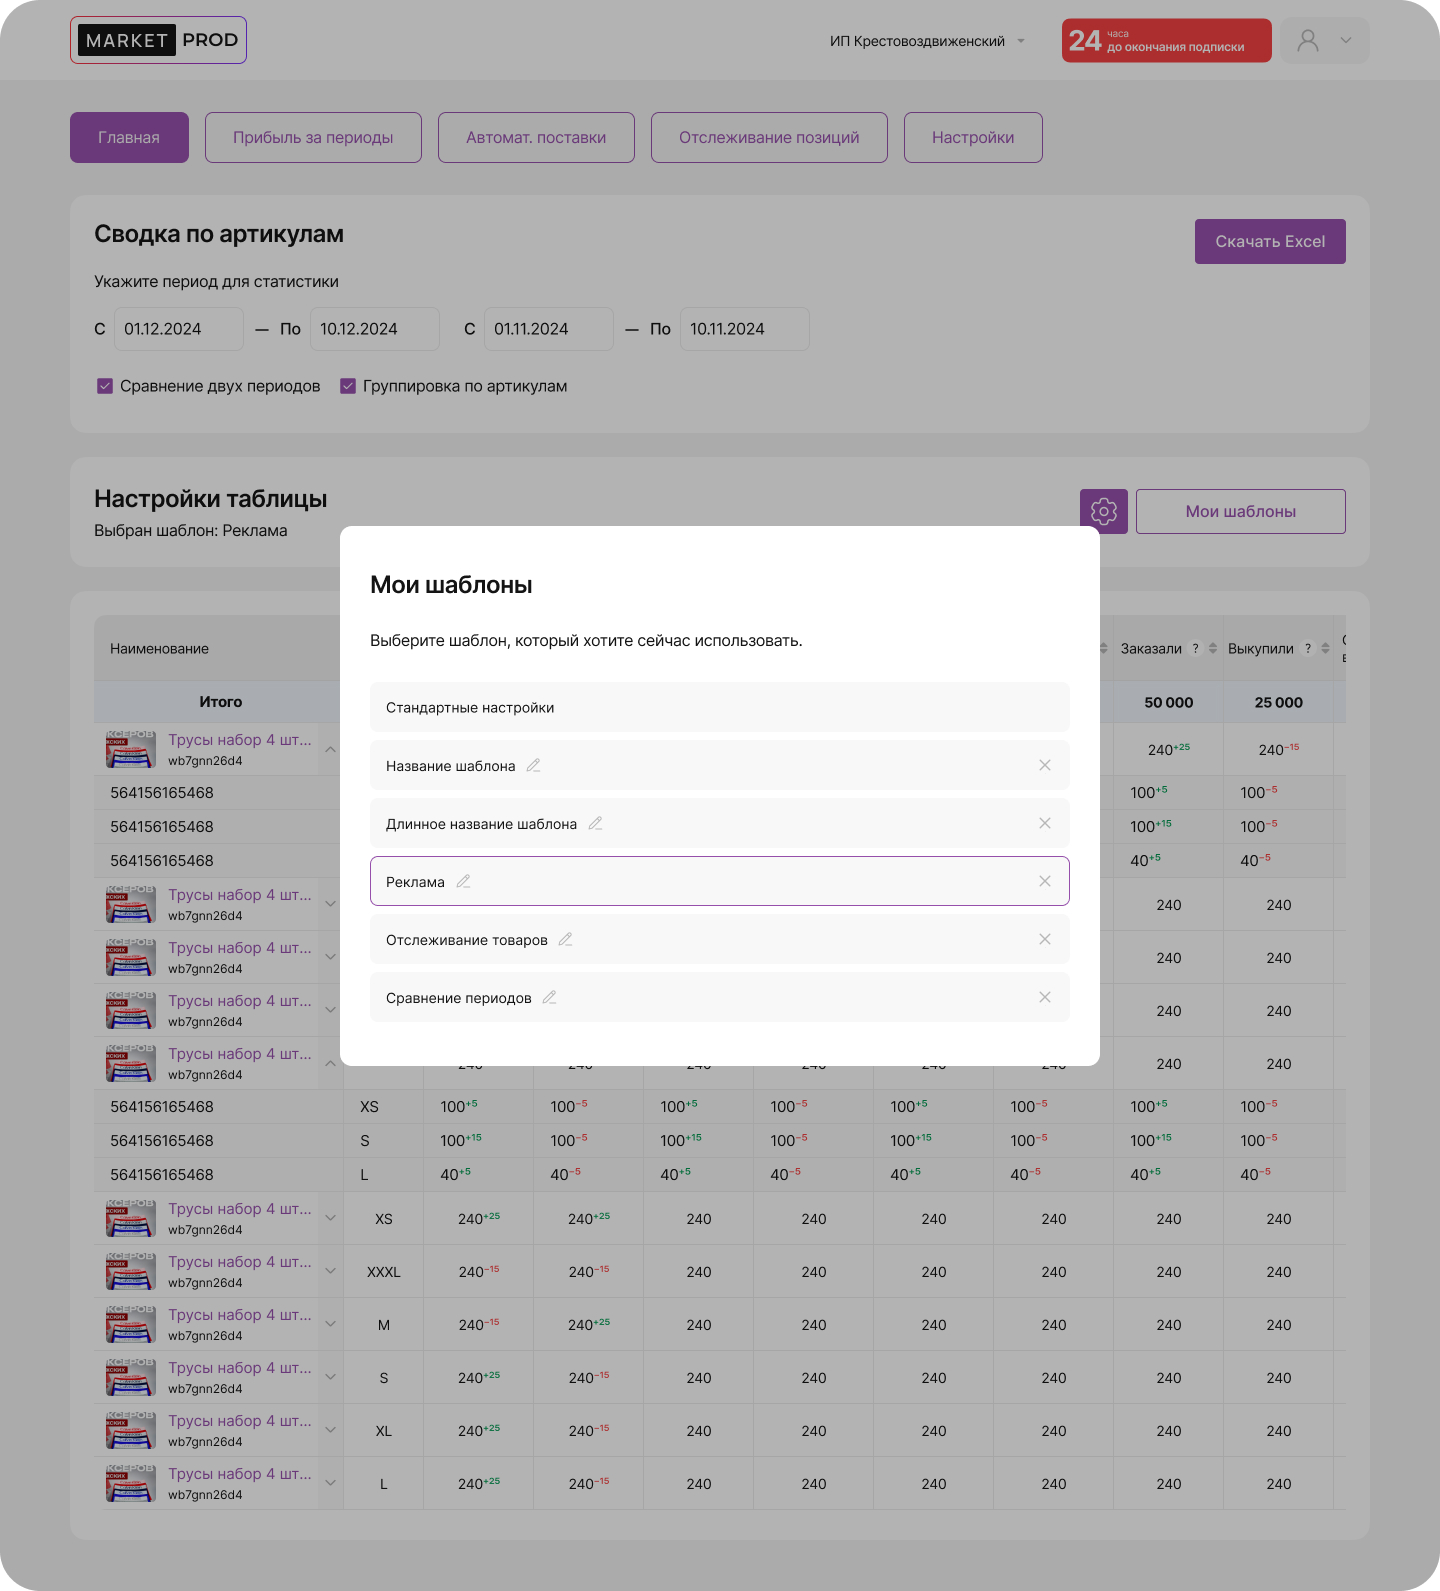Expand the profile menu chevron

click(x=1346, y=41)
